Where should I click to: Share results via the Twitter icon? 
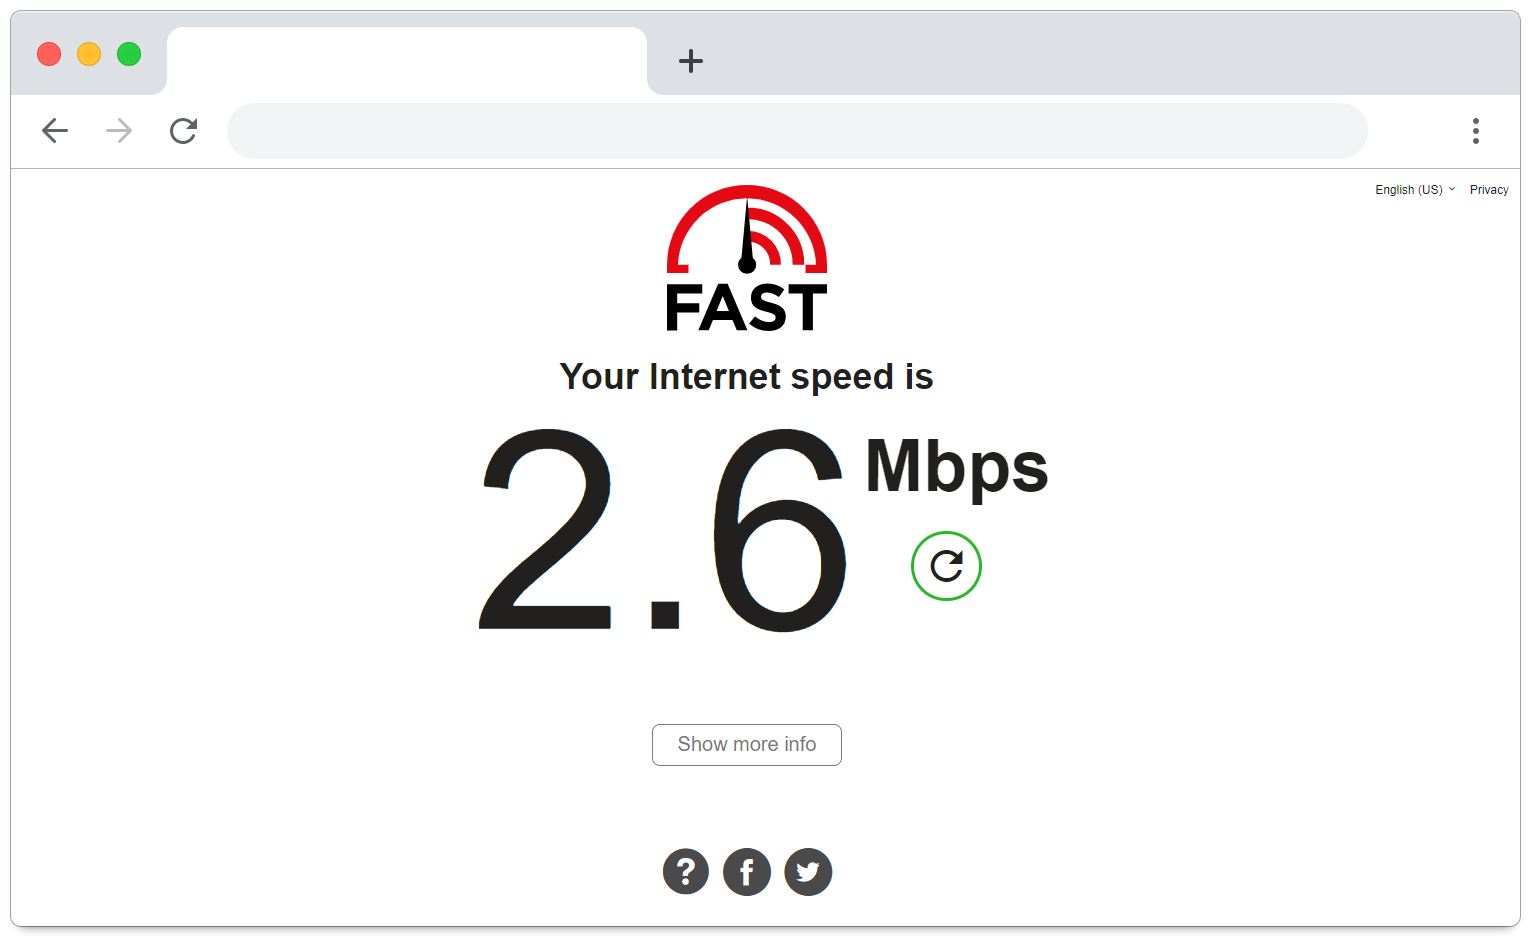[x=808, y=871]
